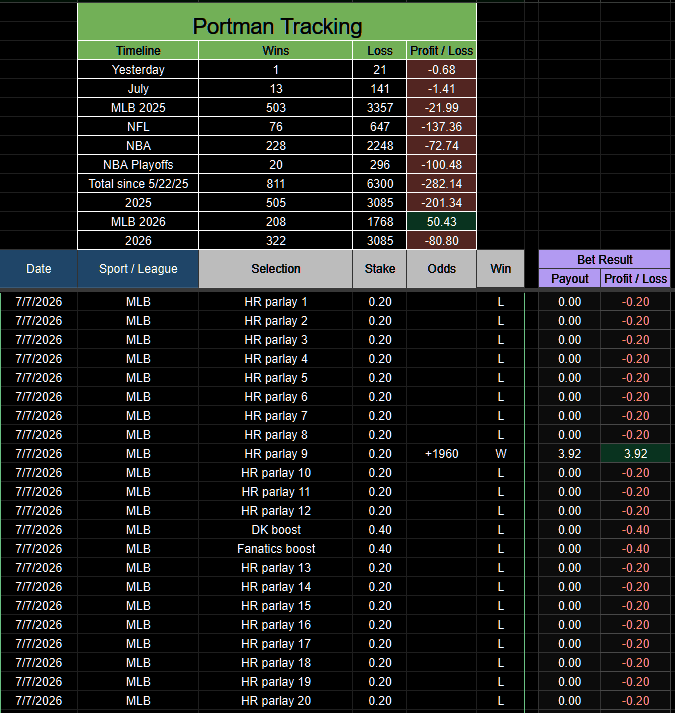Select the payout cell for HR parlay 6
Viewport: 675px width, 713px height.
click(569, 397)
